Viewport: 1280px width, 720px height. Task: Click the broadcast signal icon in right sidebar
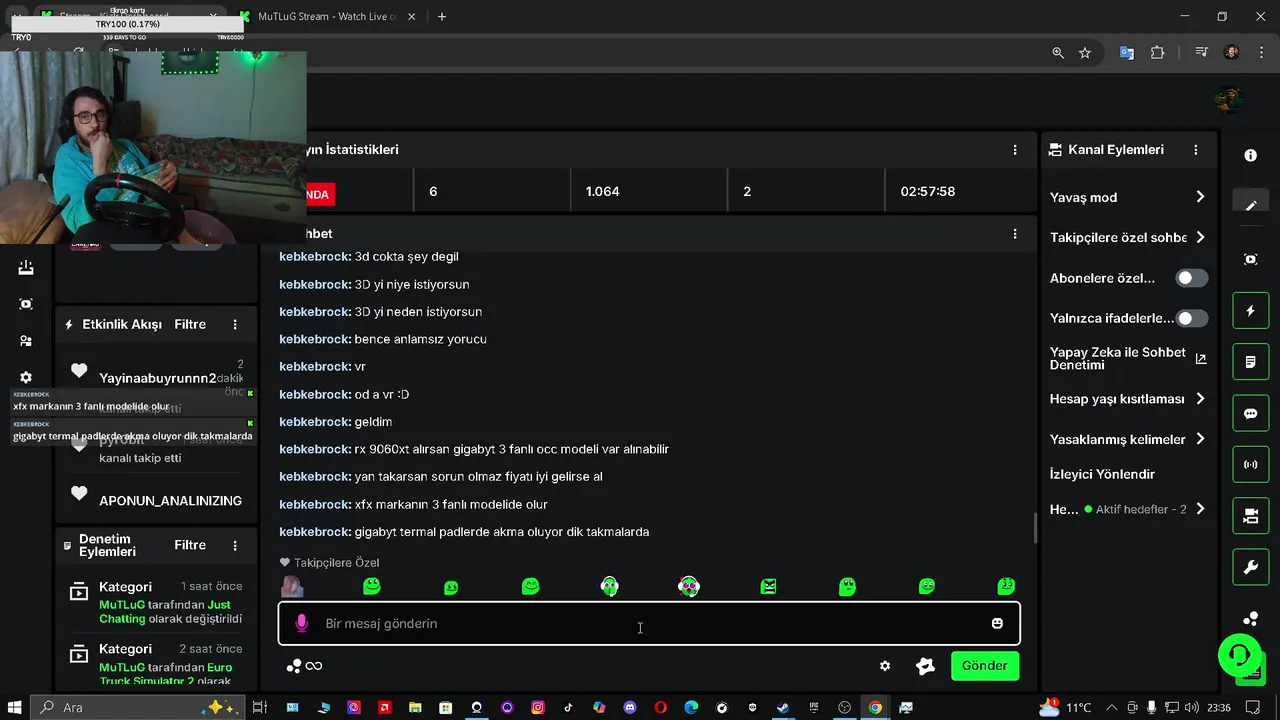pyautogui.click(x=1250, y=465)
